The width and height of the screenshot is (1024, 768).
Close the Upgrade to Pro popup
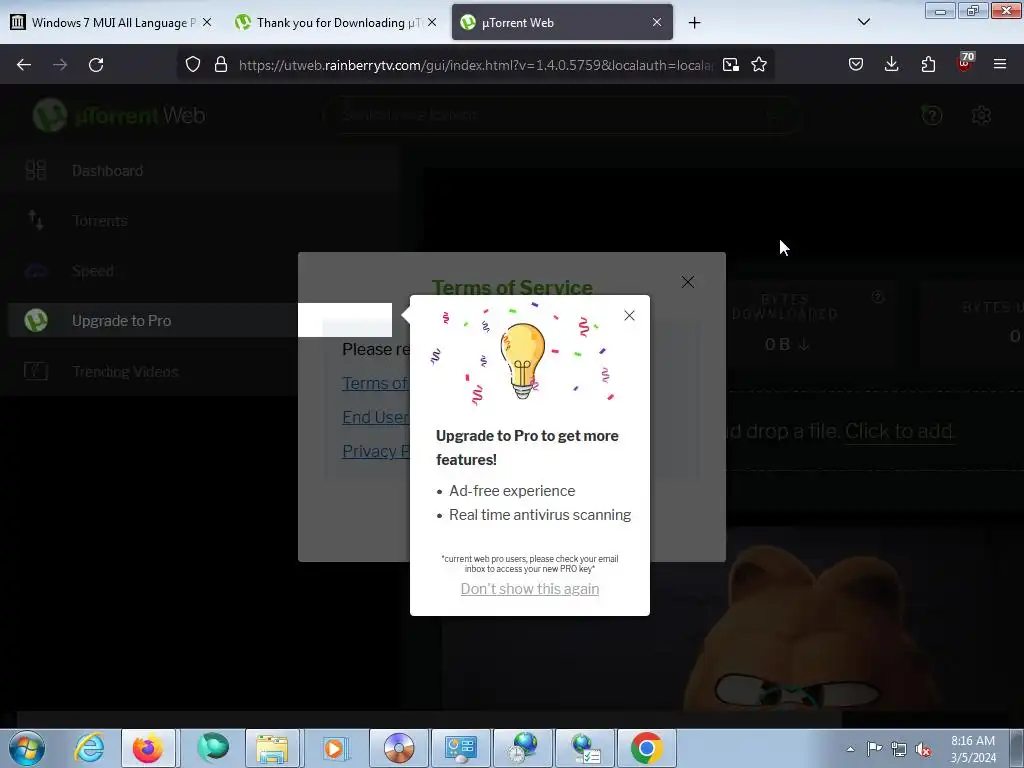629,315
